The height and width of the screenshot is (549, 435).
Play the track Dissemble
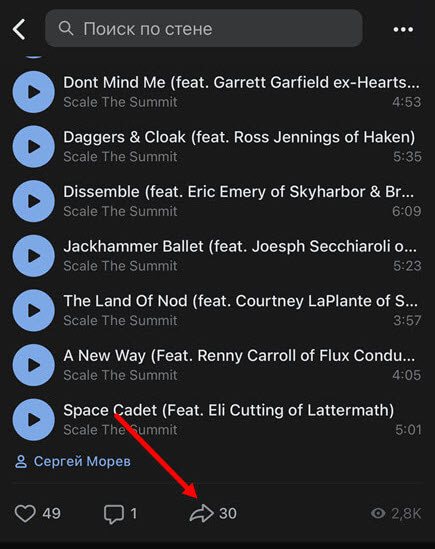point(34,201)
